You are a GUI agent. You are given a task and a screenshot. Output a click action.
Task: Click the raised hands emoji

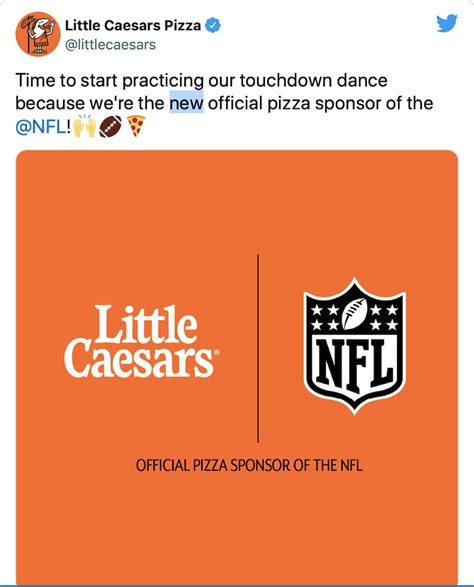click(85, 126)
